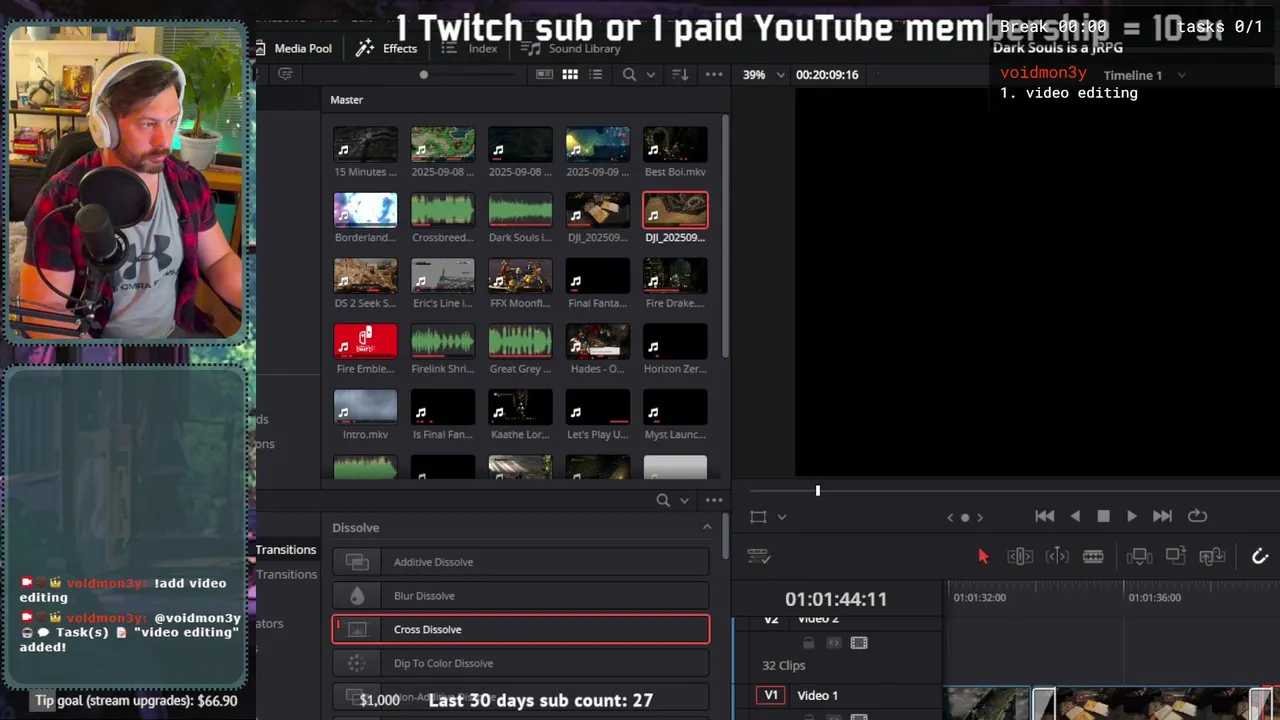Screen dimensions: 1280x720
Task: Activate the Blade Edit Mode tool
Action: (x=1093, y=556)
